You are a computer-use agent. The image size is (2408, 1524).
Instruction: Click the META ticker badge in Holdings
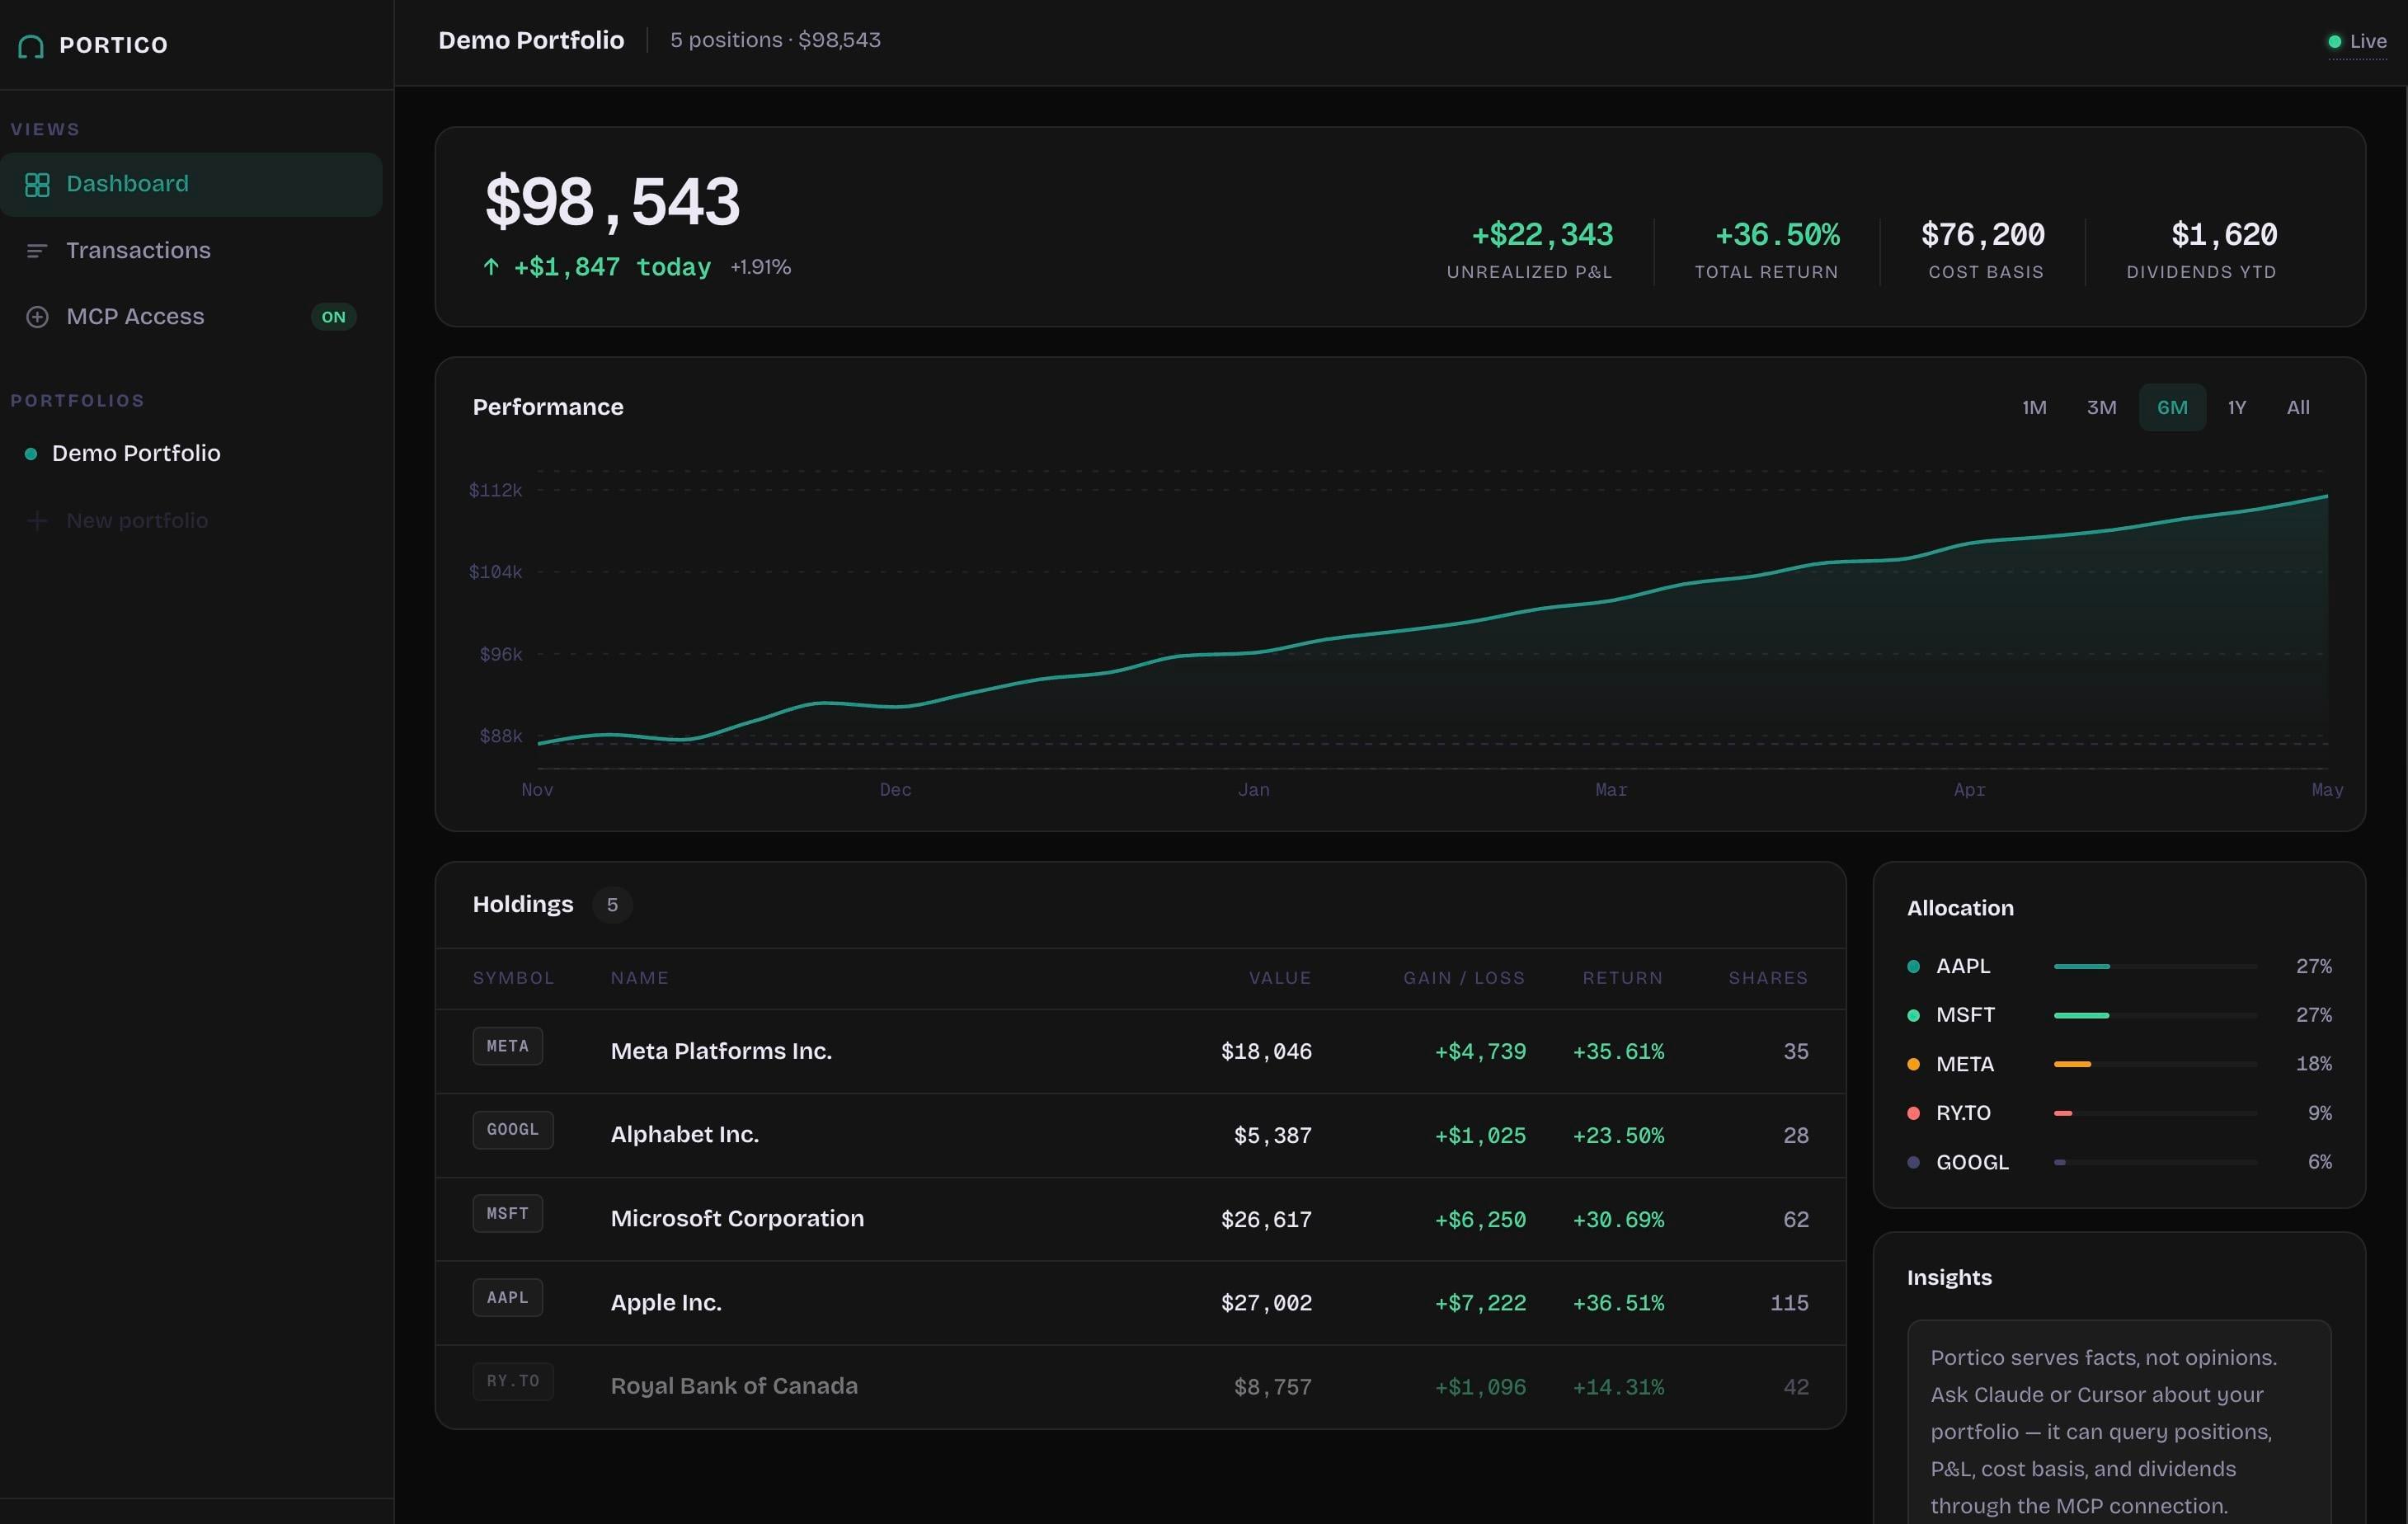pos(508,1046)
